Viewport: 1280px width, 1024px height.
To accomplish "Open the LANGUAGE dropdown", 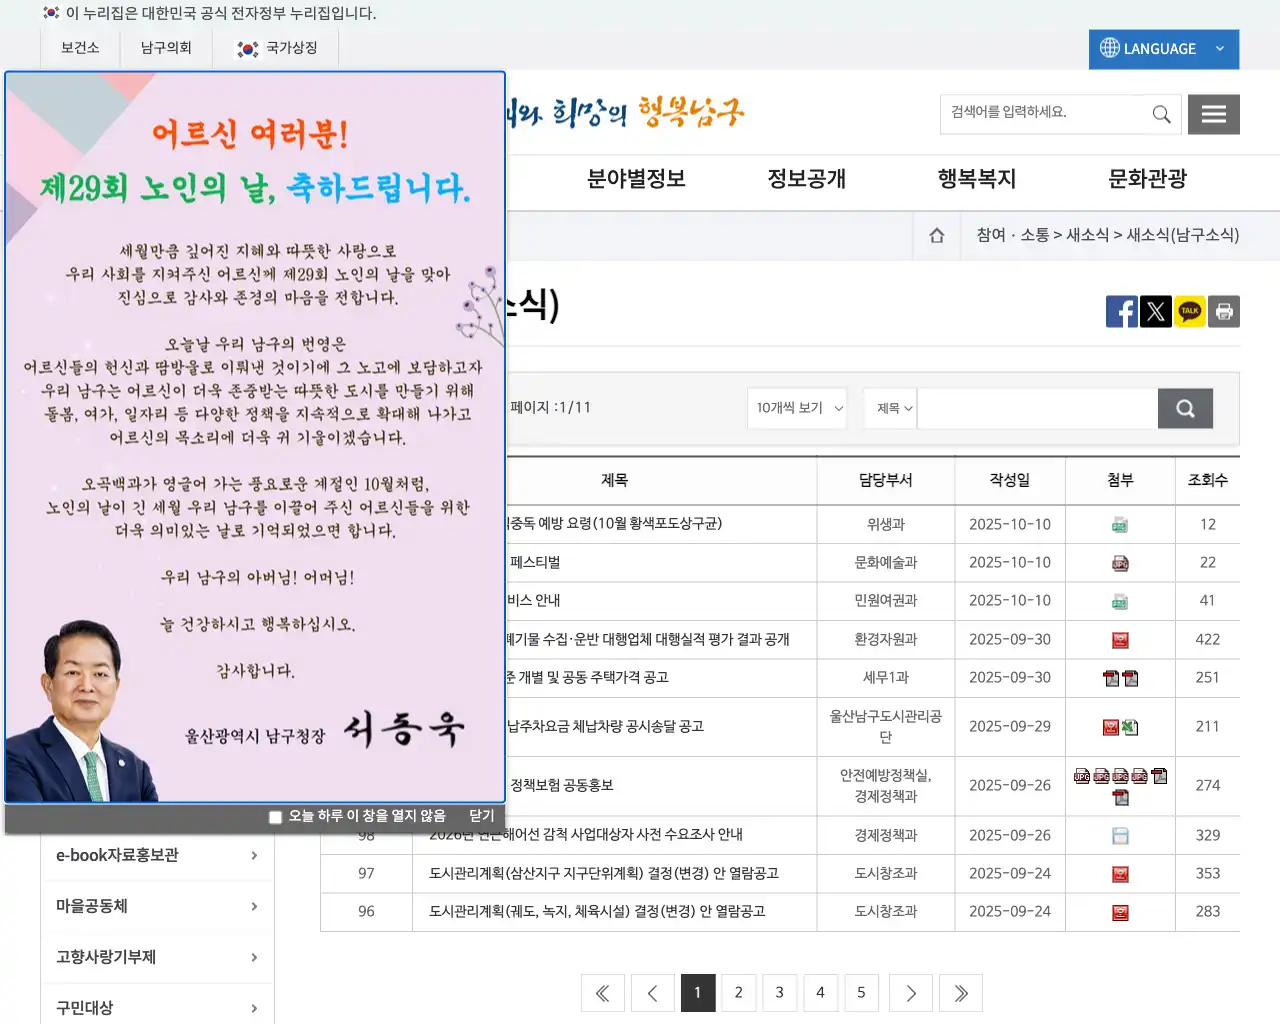I will click(x=1164, y=49).
